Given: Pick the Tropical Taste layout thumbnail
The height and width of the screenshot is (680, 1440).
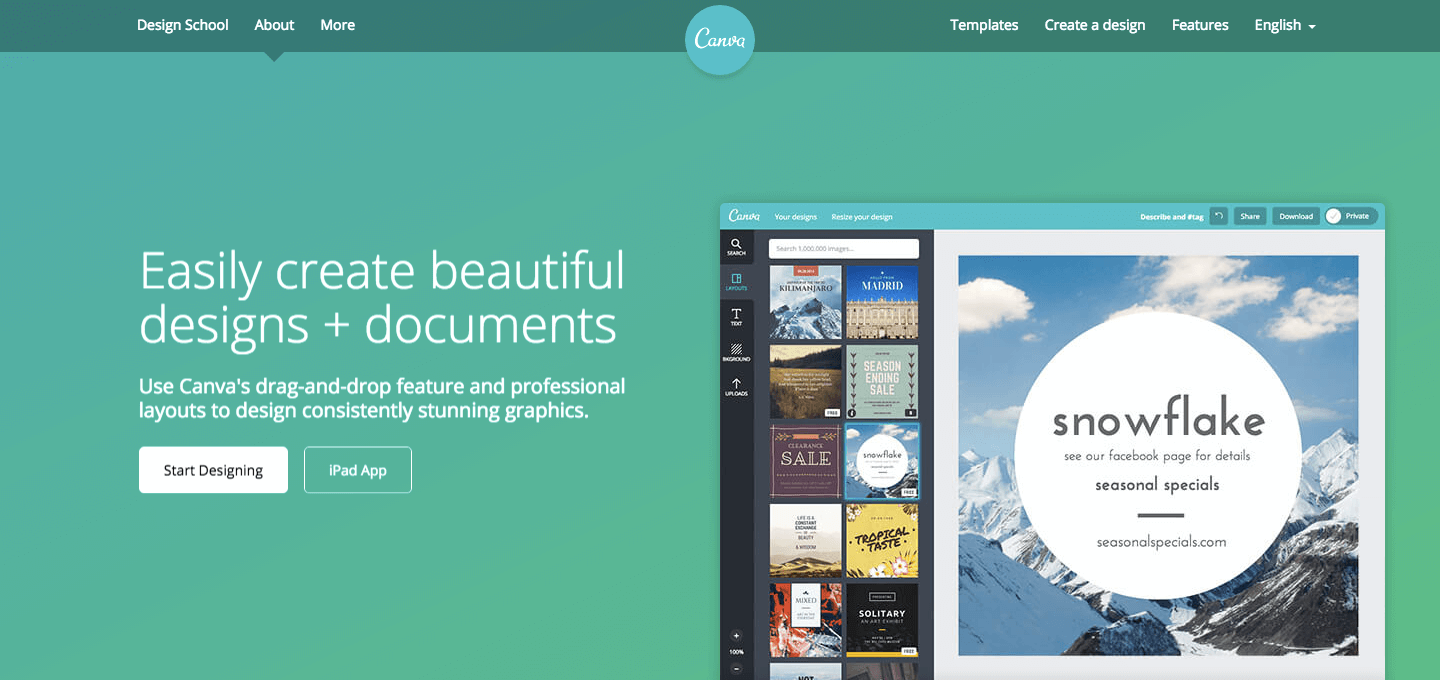Looking at the screenshot, I should [882, 540].
